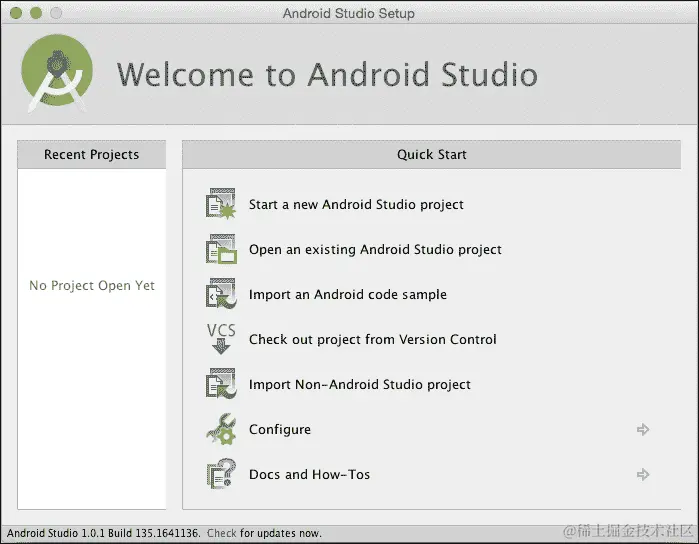699x544 pixels.
Task: Click the Quick Start header
Action: click(432, 154)
